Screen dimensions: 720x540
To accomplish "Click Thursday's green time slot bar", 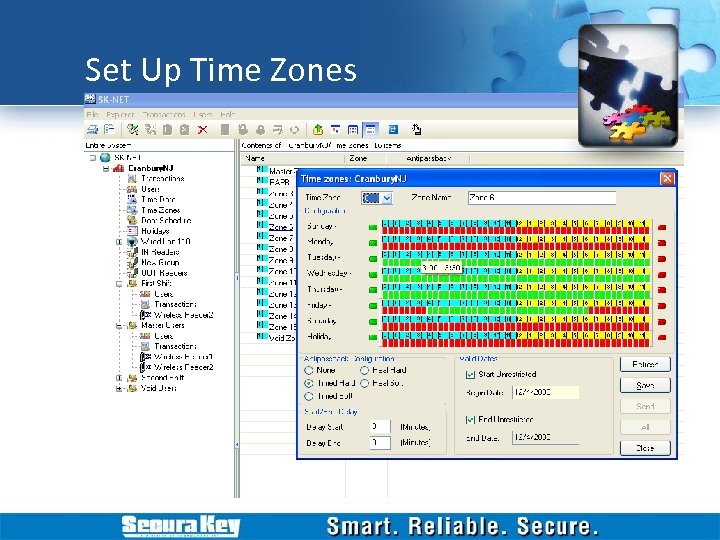I will [516, 295].
